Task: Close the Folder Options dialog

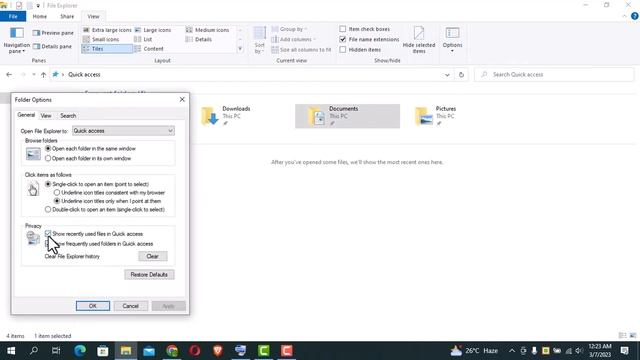Action: pos(182,100)
